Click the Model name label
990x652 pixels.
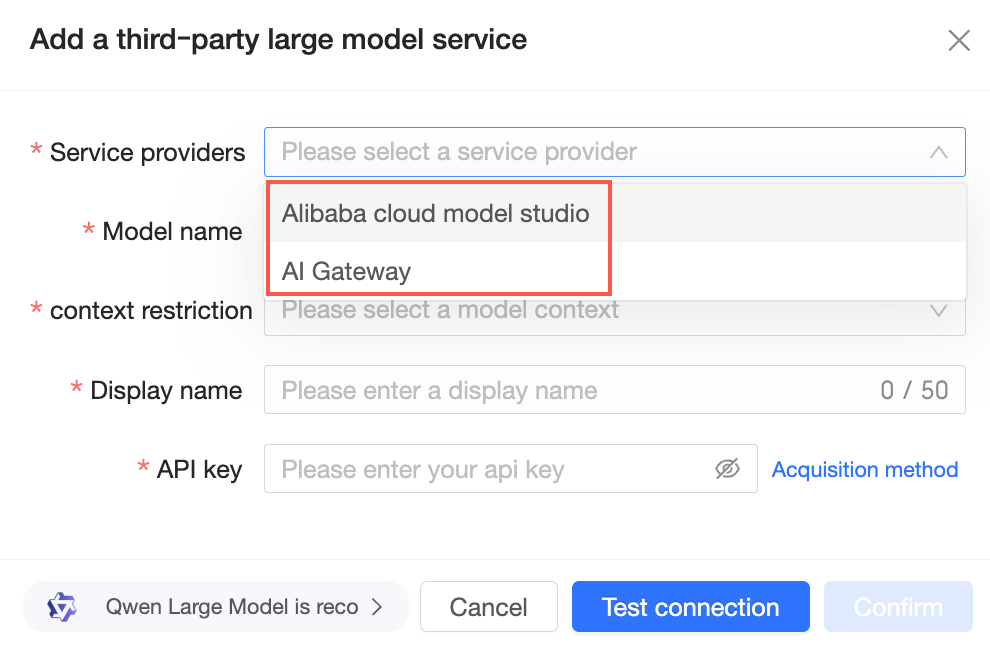(x=172, y=232)
